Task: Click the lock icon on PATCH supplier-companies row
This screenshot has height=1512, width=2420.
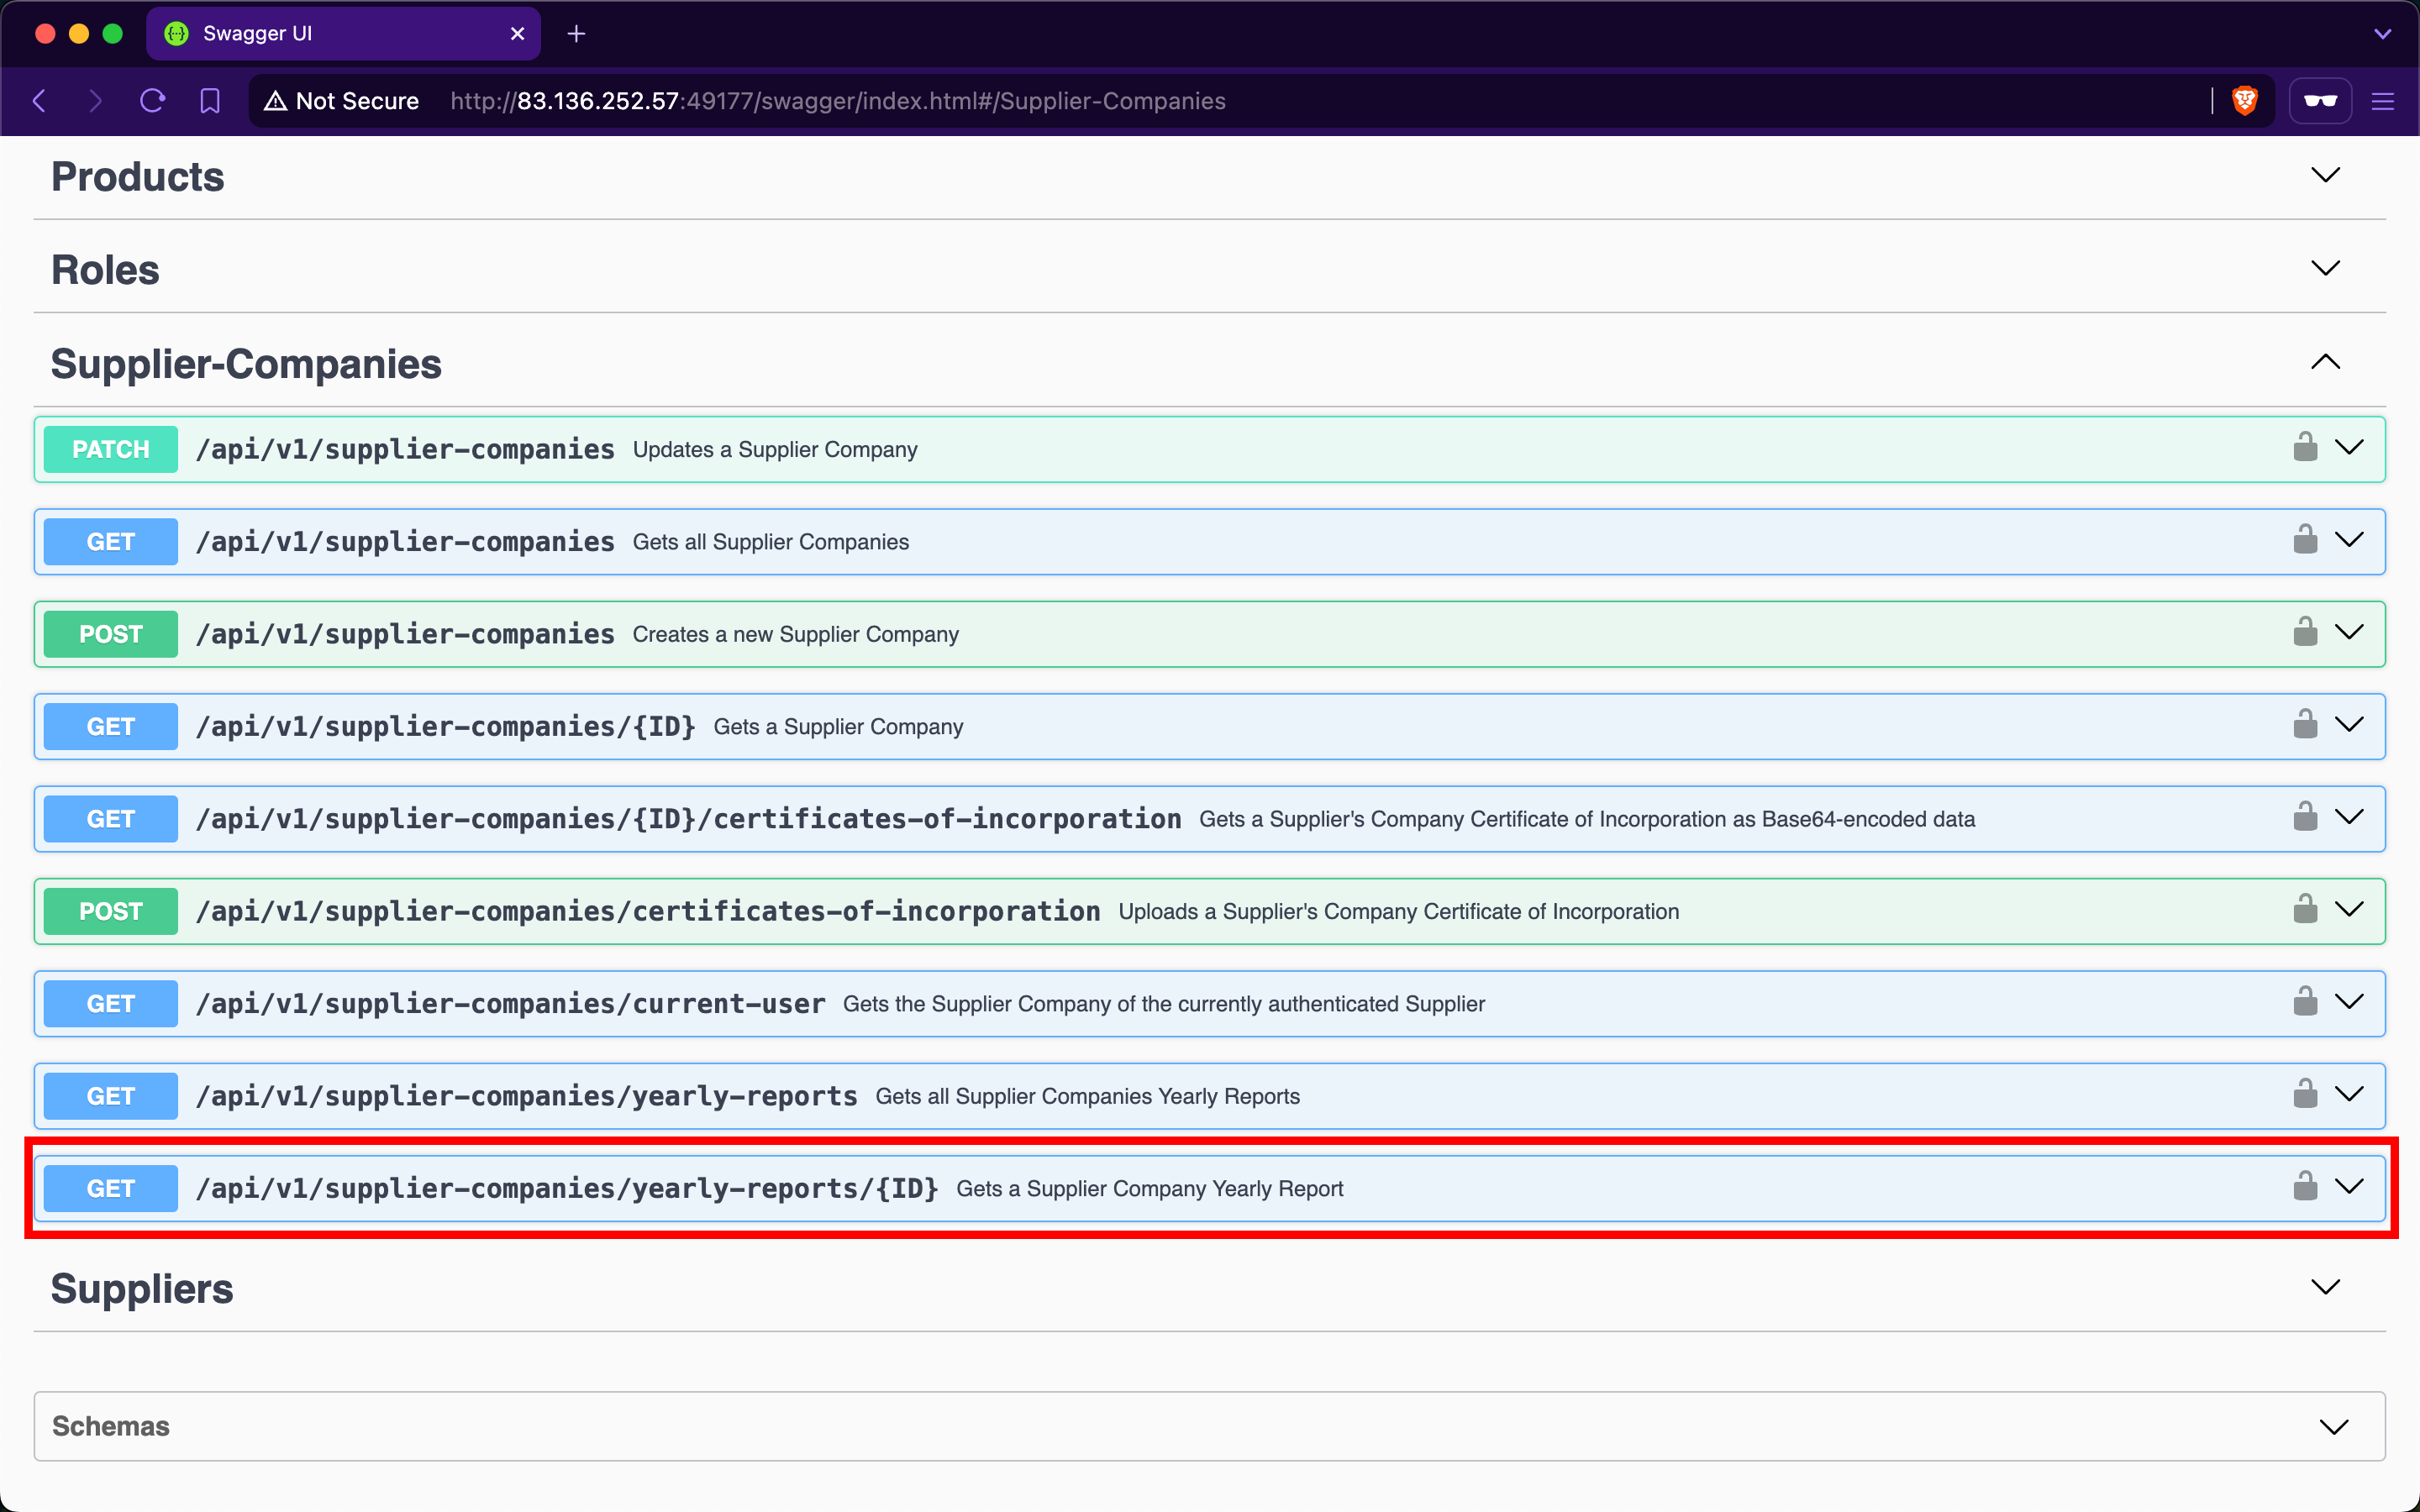Action: tap(2305, 446)
